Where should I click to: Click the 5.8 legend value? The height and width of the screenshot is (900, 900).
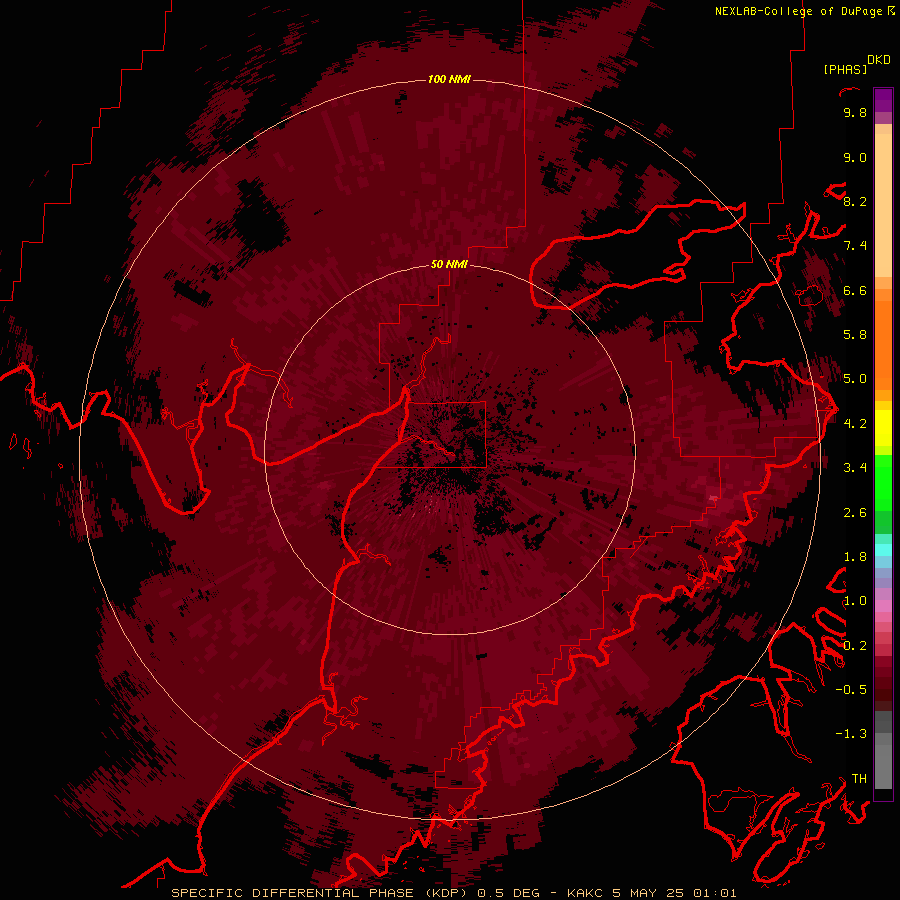pyautogui.click(x=855, y=335)
